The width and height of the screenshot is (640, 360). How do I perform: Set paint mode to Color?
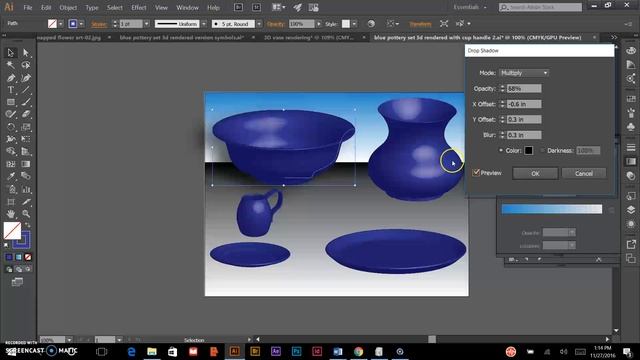[9, 257]
